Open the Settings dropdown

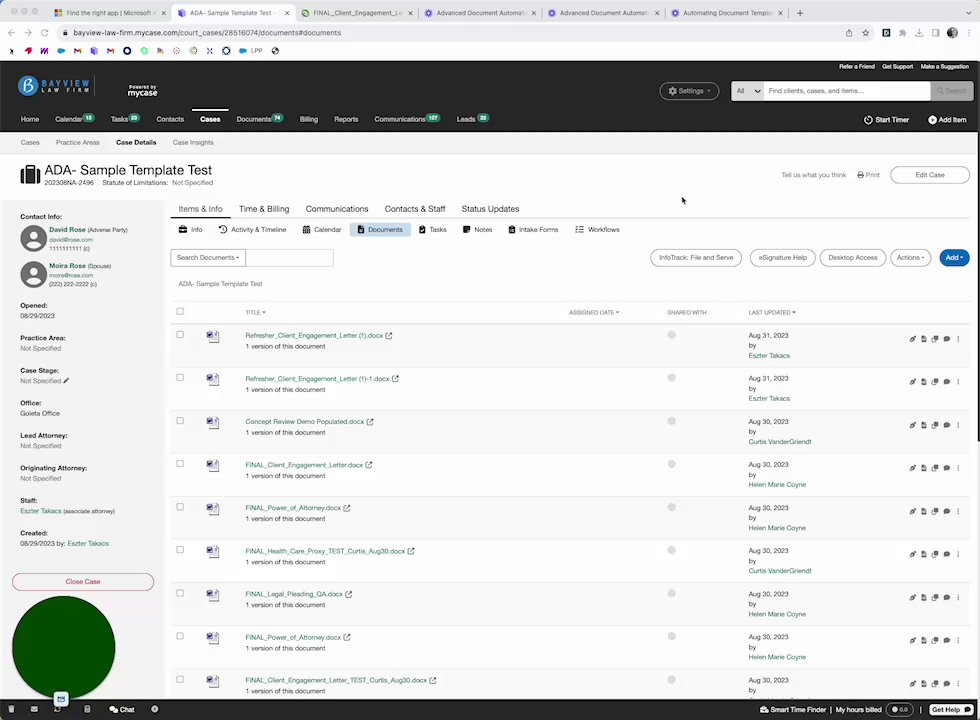pyautogui.click(x=689, y=91)
